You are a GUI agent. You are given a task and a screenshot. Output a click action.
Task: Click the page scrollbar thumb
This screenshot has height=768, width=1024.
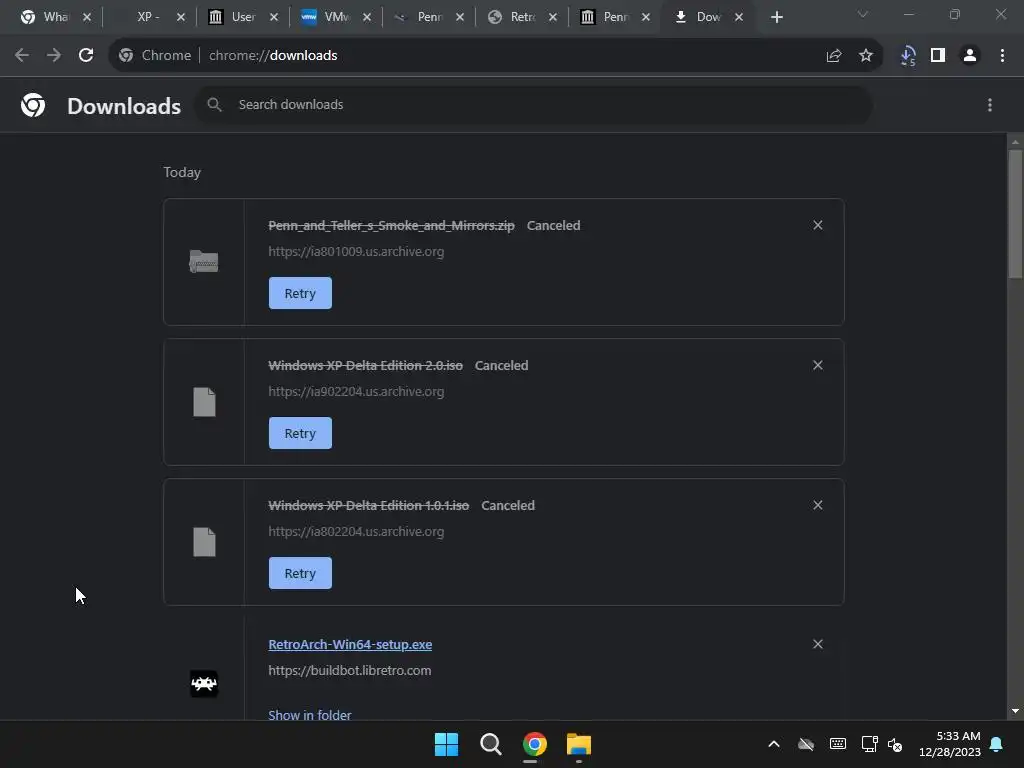[x=1015, y=215]
